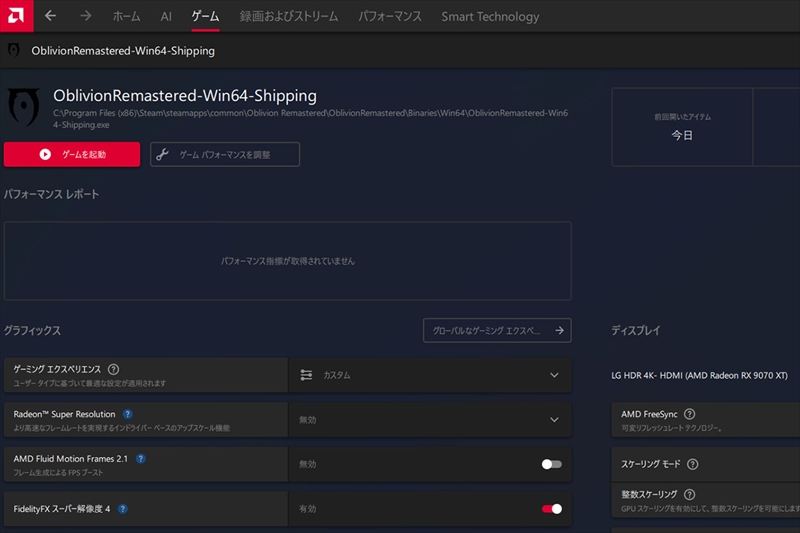Open help for AMD Fluid Motion Frames 2.1

click(141, 459)
